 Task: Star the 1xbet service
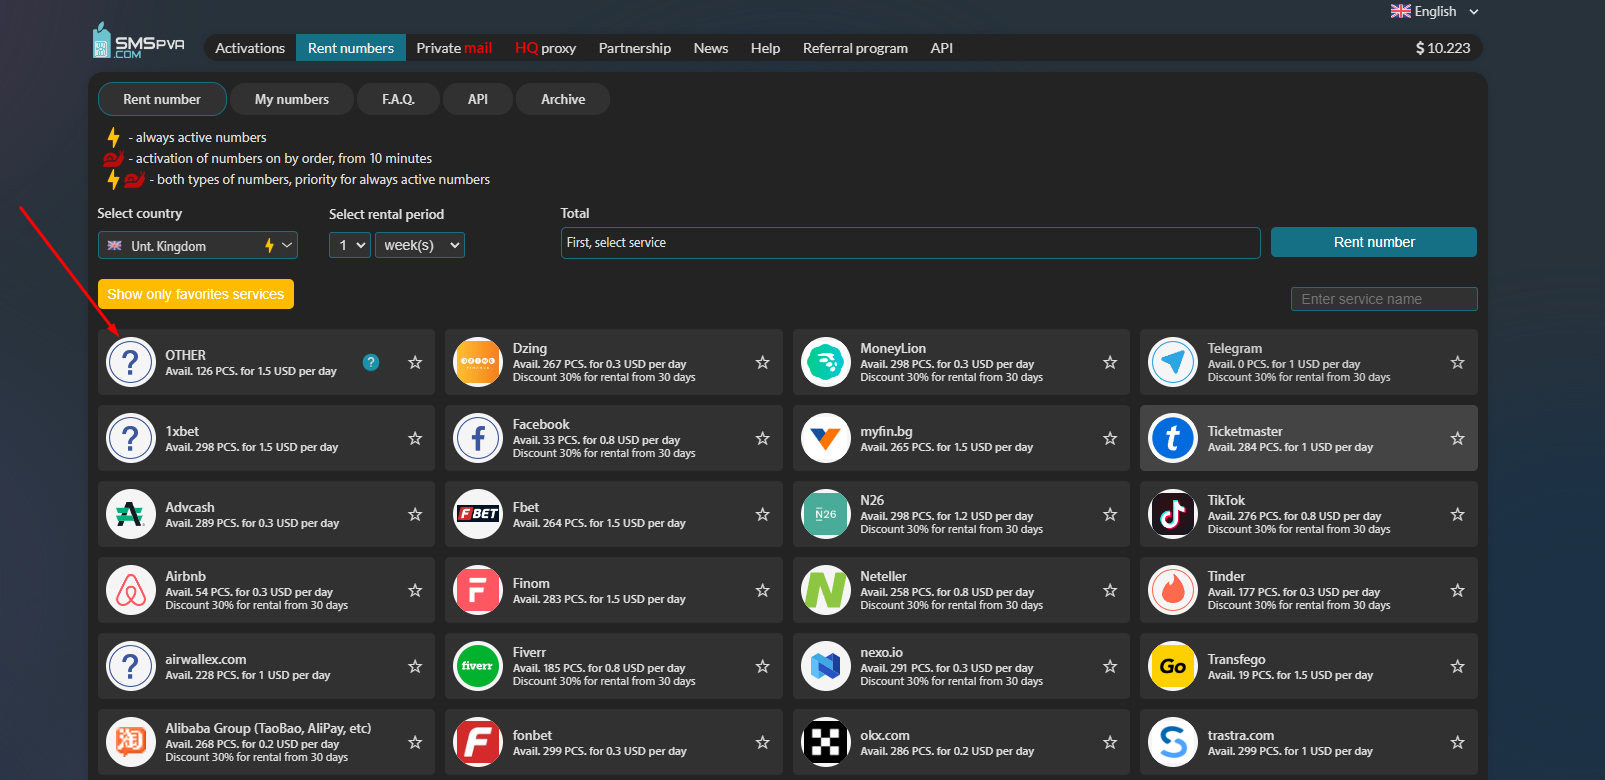click(415, 438)
